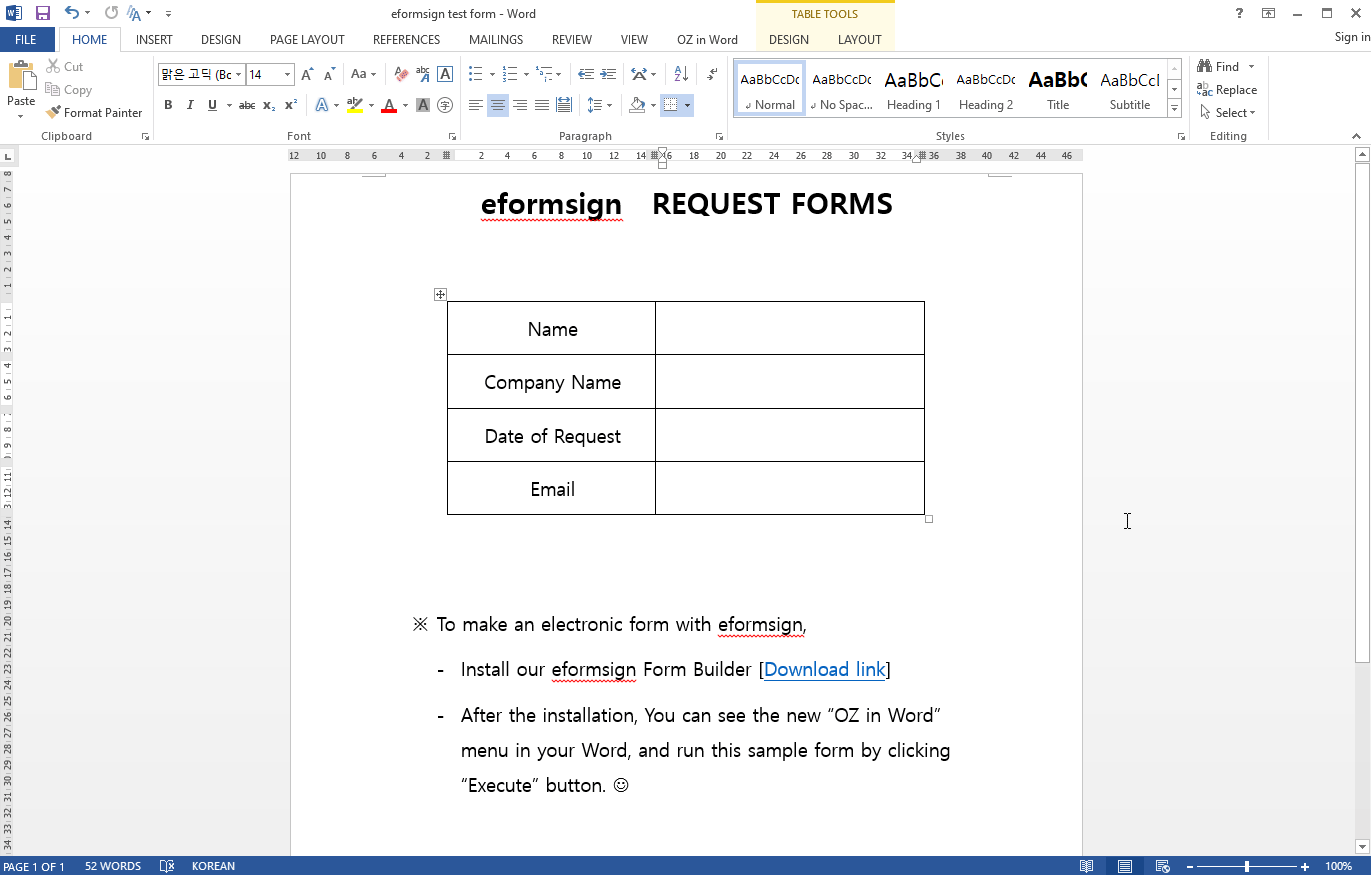This screenshot has height=875, width=1371.
Task: Toggle Underline formatting
Action: pyautogui.click(x=212, y=105)
